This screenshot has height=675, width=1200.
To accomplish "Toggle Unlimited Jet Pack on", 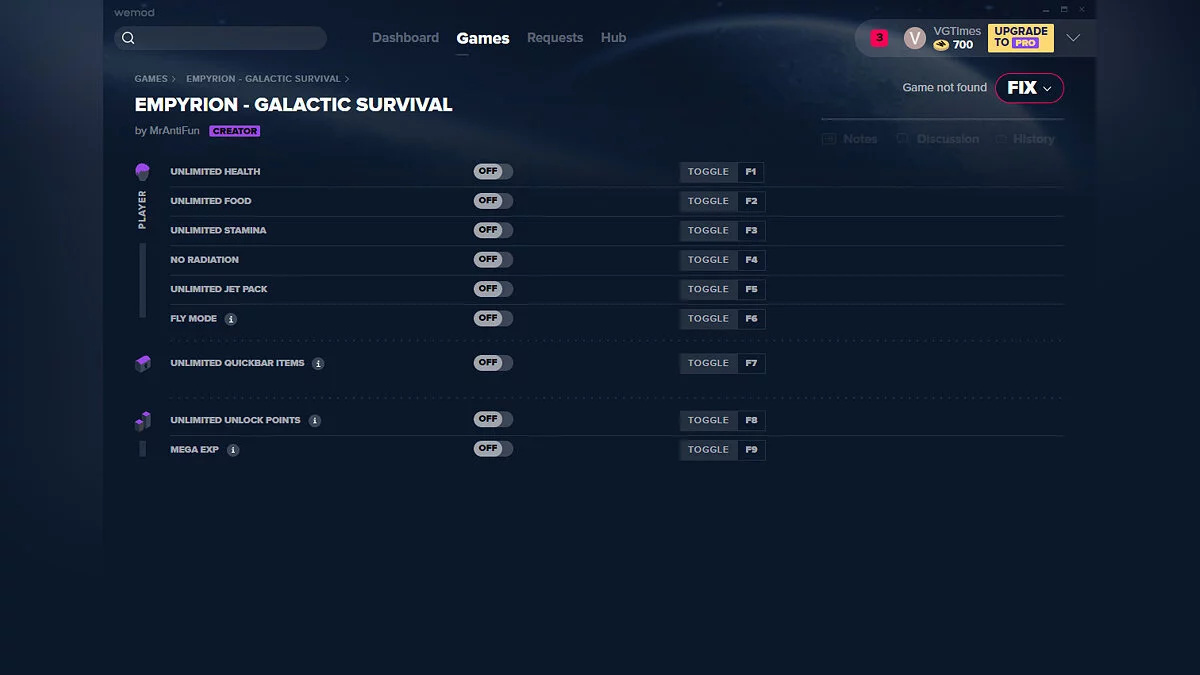I will pyautogui.click(x=493, y=288).
